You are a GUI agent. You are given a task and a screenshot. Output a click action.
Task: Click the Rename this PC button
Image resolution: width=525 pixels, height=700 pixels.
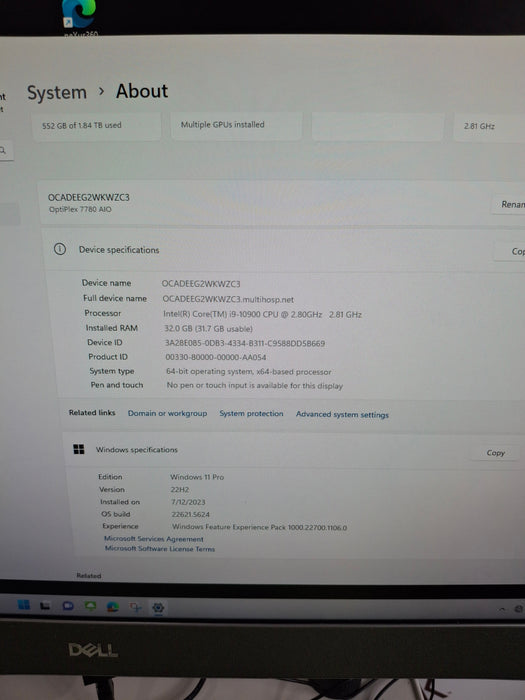tap(508, 204)
